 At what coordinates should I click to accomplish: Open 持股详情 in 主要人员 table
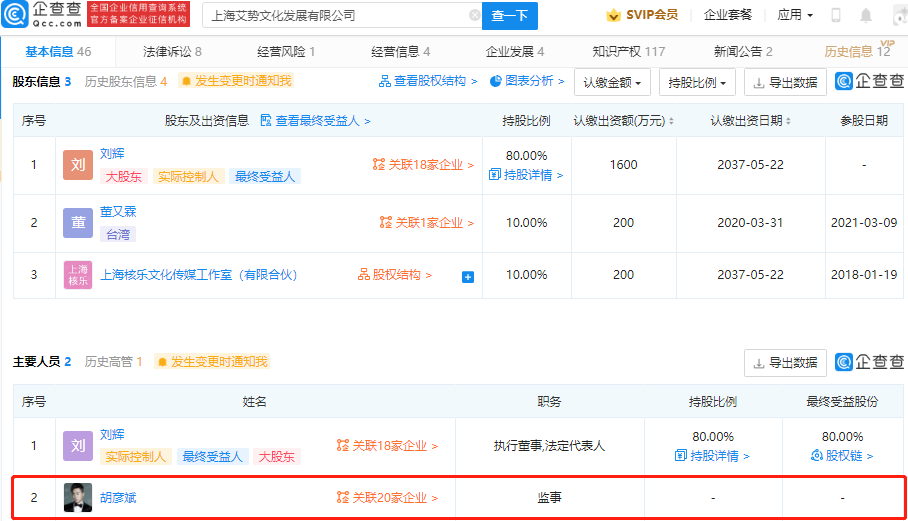coord(713,456)
